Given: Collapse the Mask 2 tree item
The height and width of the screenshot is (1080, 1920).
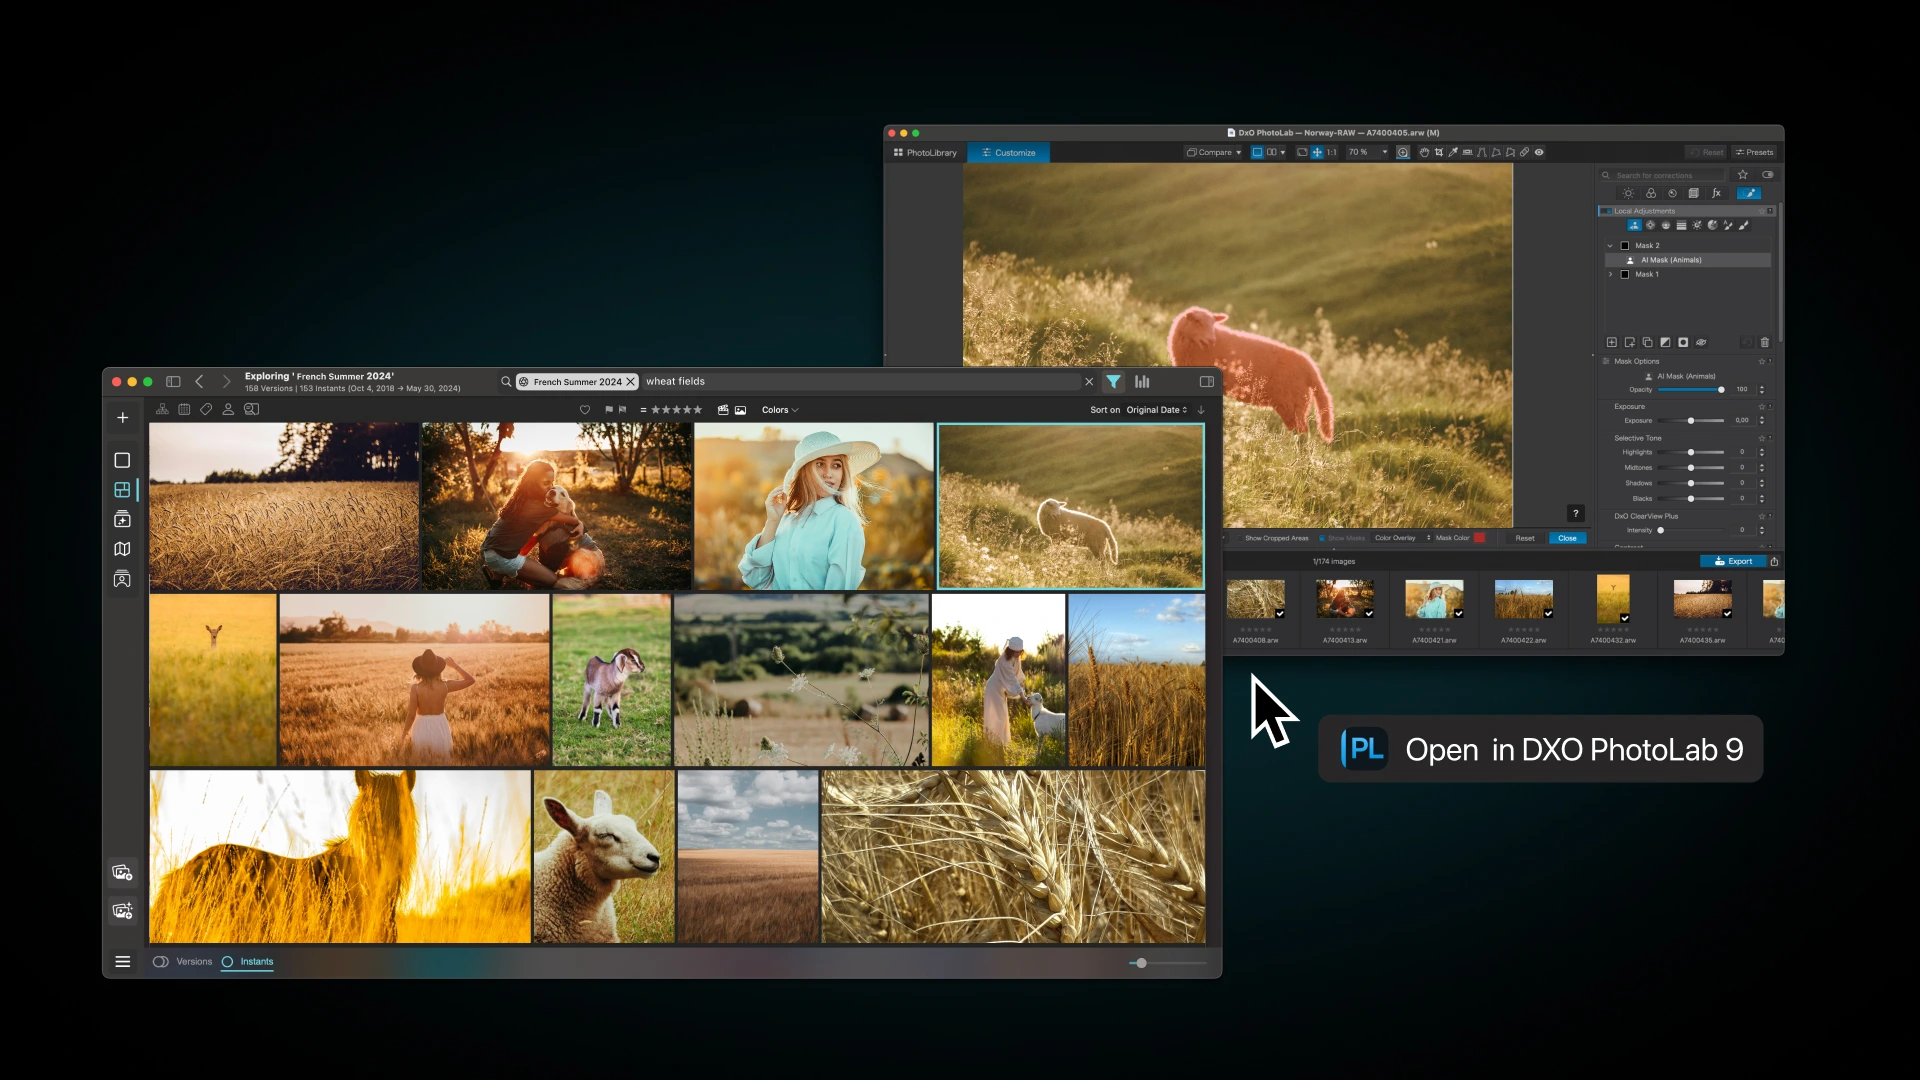Looking at the screenshot, I should [1610, 246].
